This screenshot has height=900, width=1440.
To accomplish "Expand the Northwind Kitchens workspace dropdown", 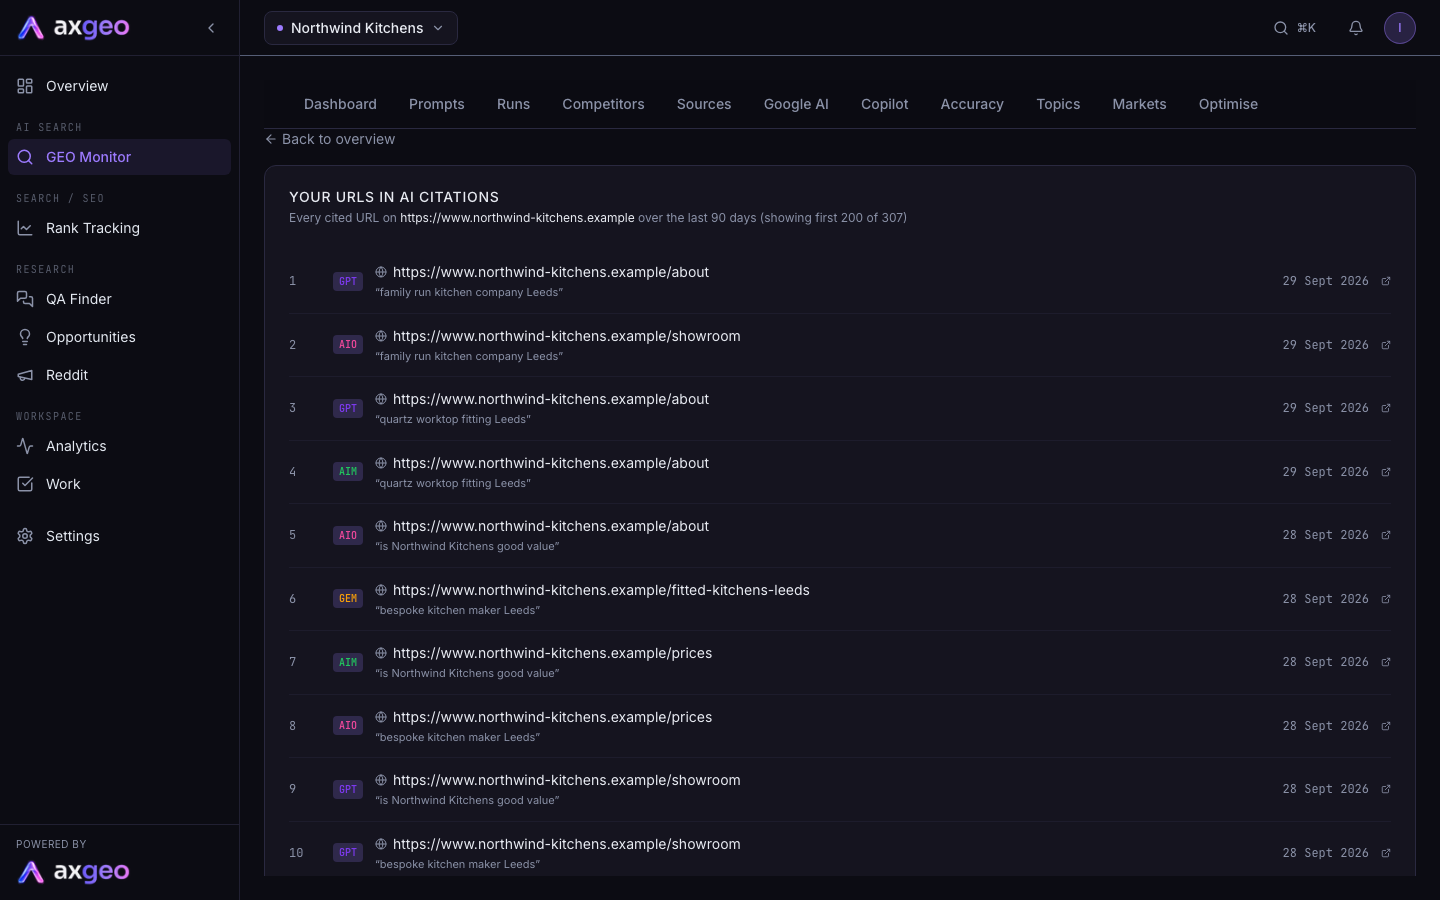I will pos(361,28).
